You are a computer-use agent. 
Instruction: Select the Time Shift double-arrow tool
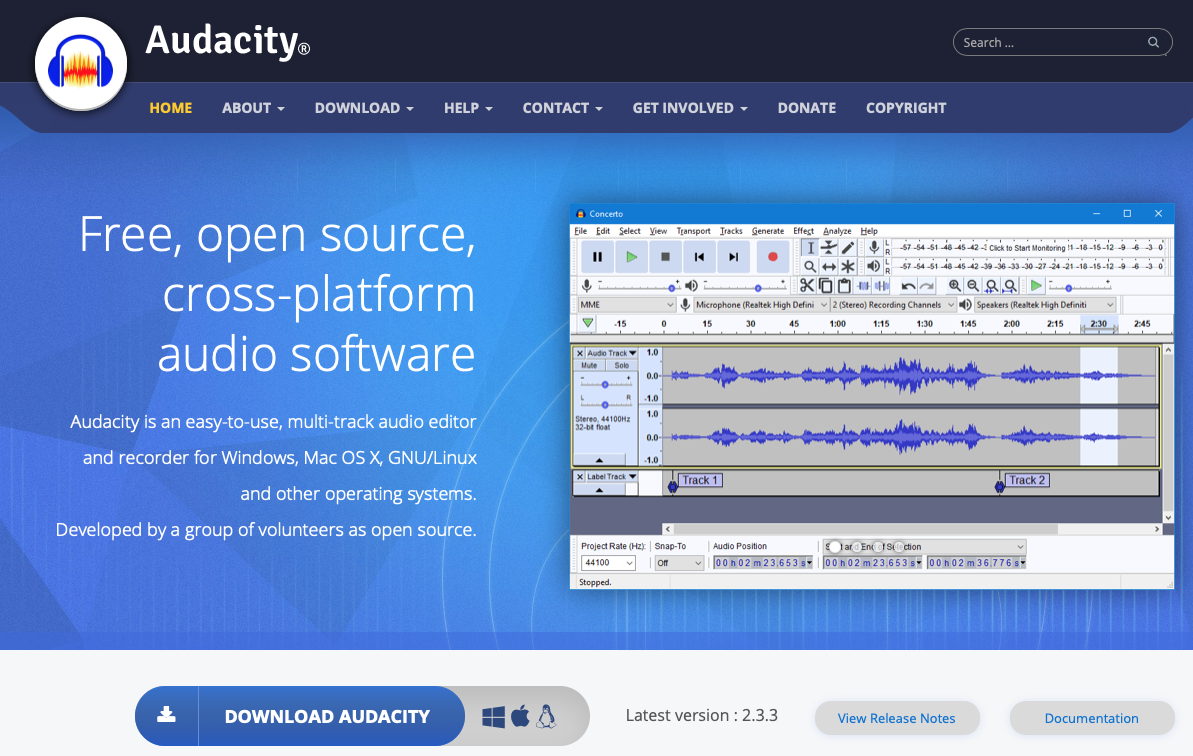coord(829,266)
